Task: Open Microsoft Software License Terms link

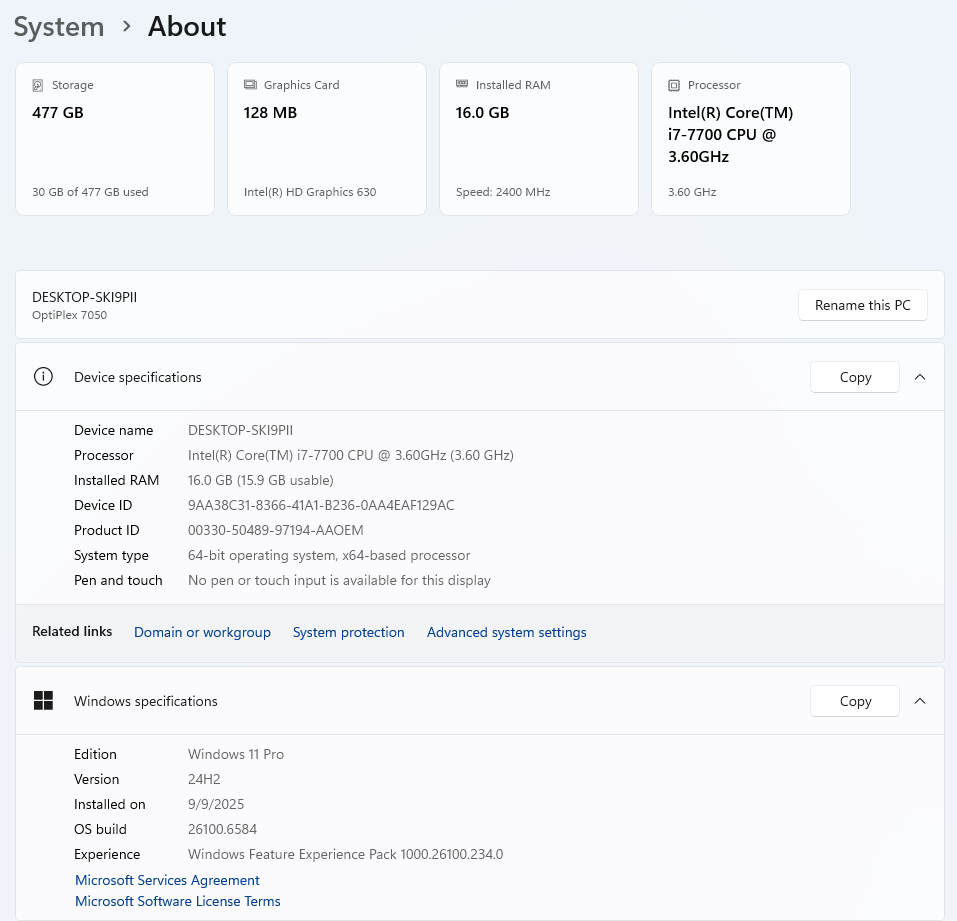Action: coord(178,901)
